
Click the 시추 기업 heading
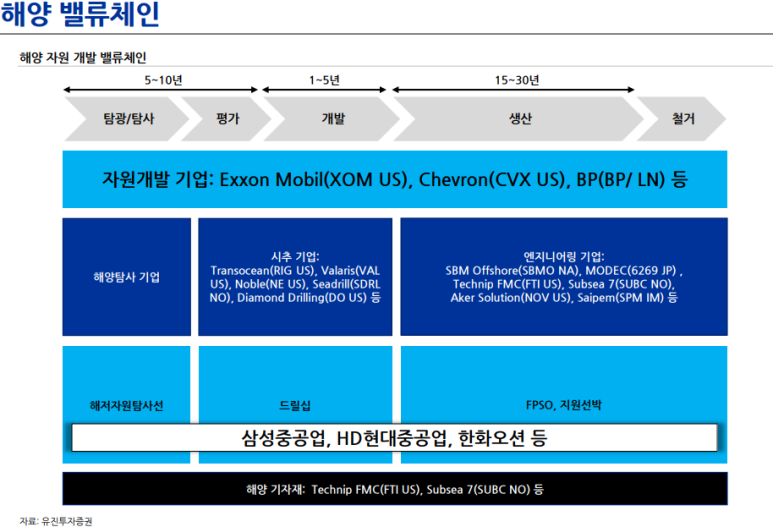(295, 256)
